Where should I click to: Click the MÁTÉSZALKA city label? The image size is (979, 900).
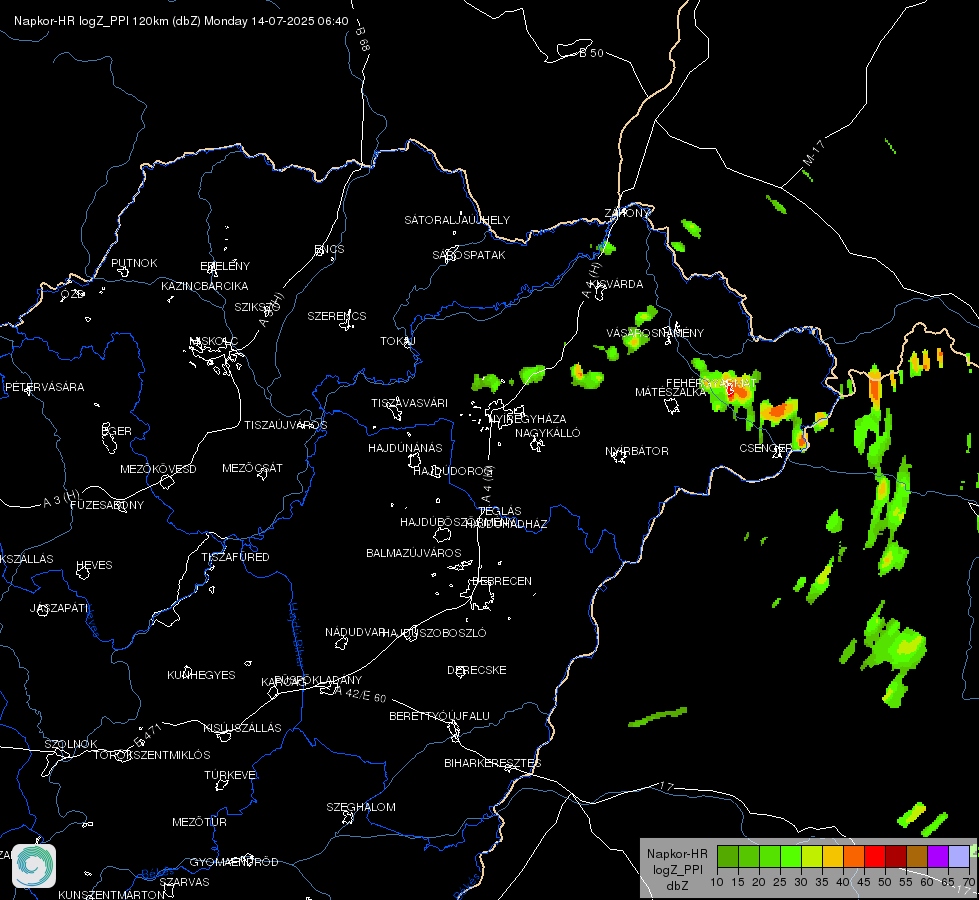[670, 392]
